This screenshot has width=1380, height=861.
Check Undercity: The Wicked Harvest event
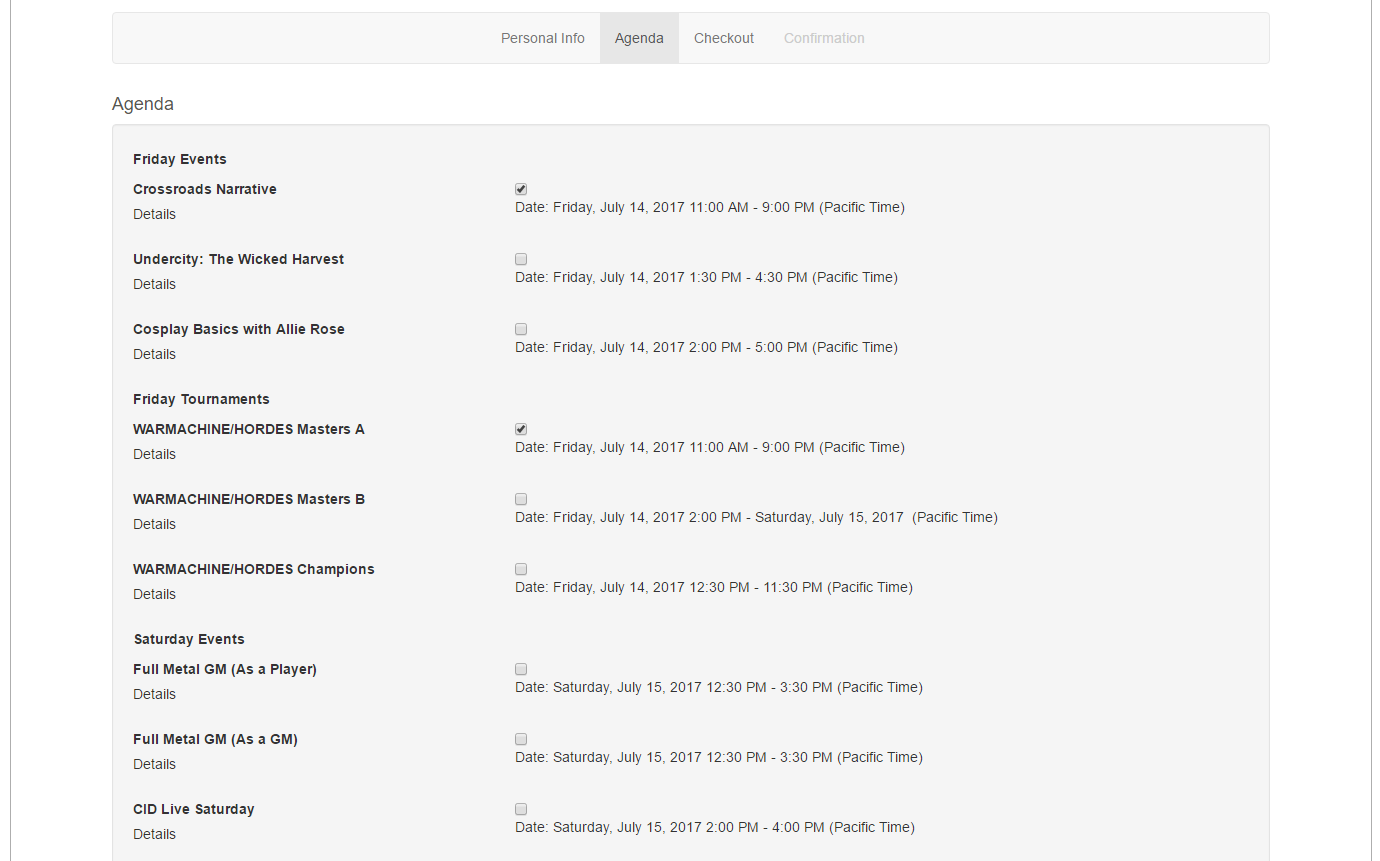click(521, 259)
